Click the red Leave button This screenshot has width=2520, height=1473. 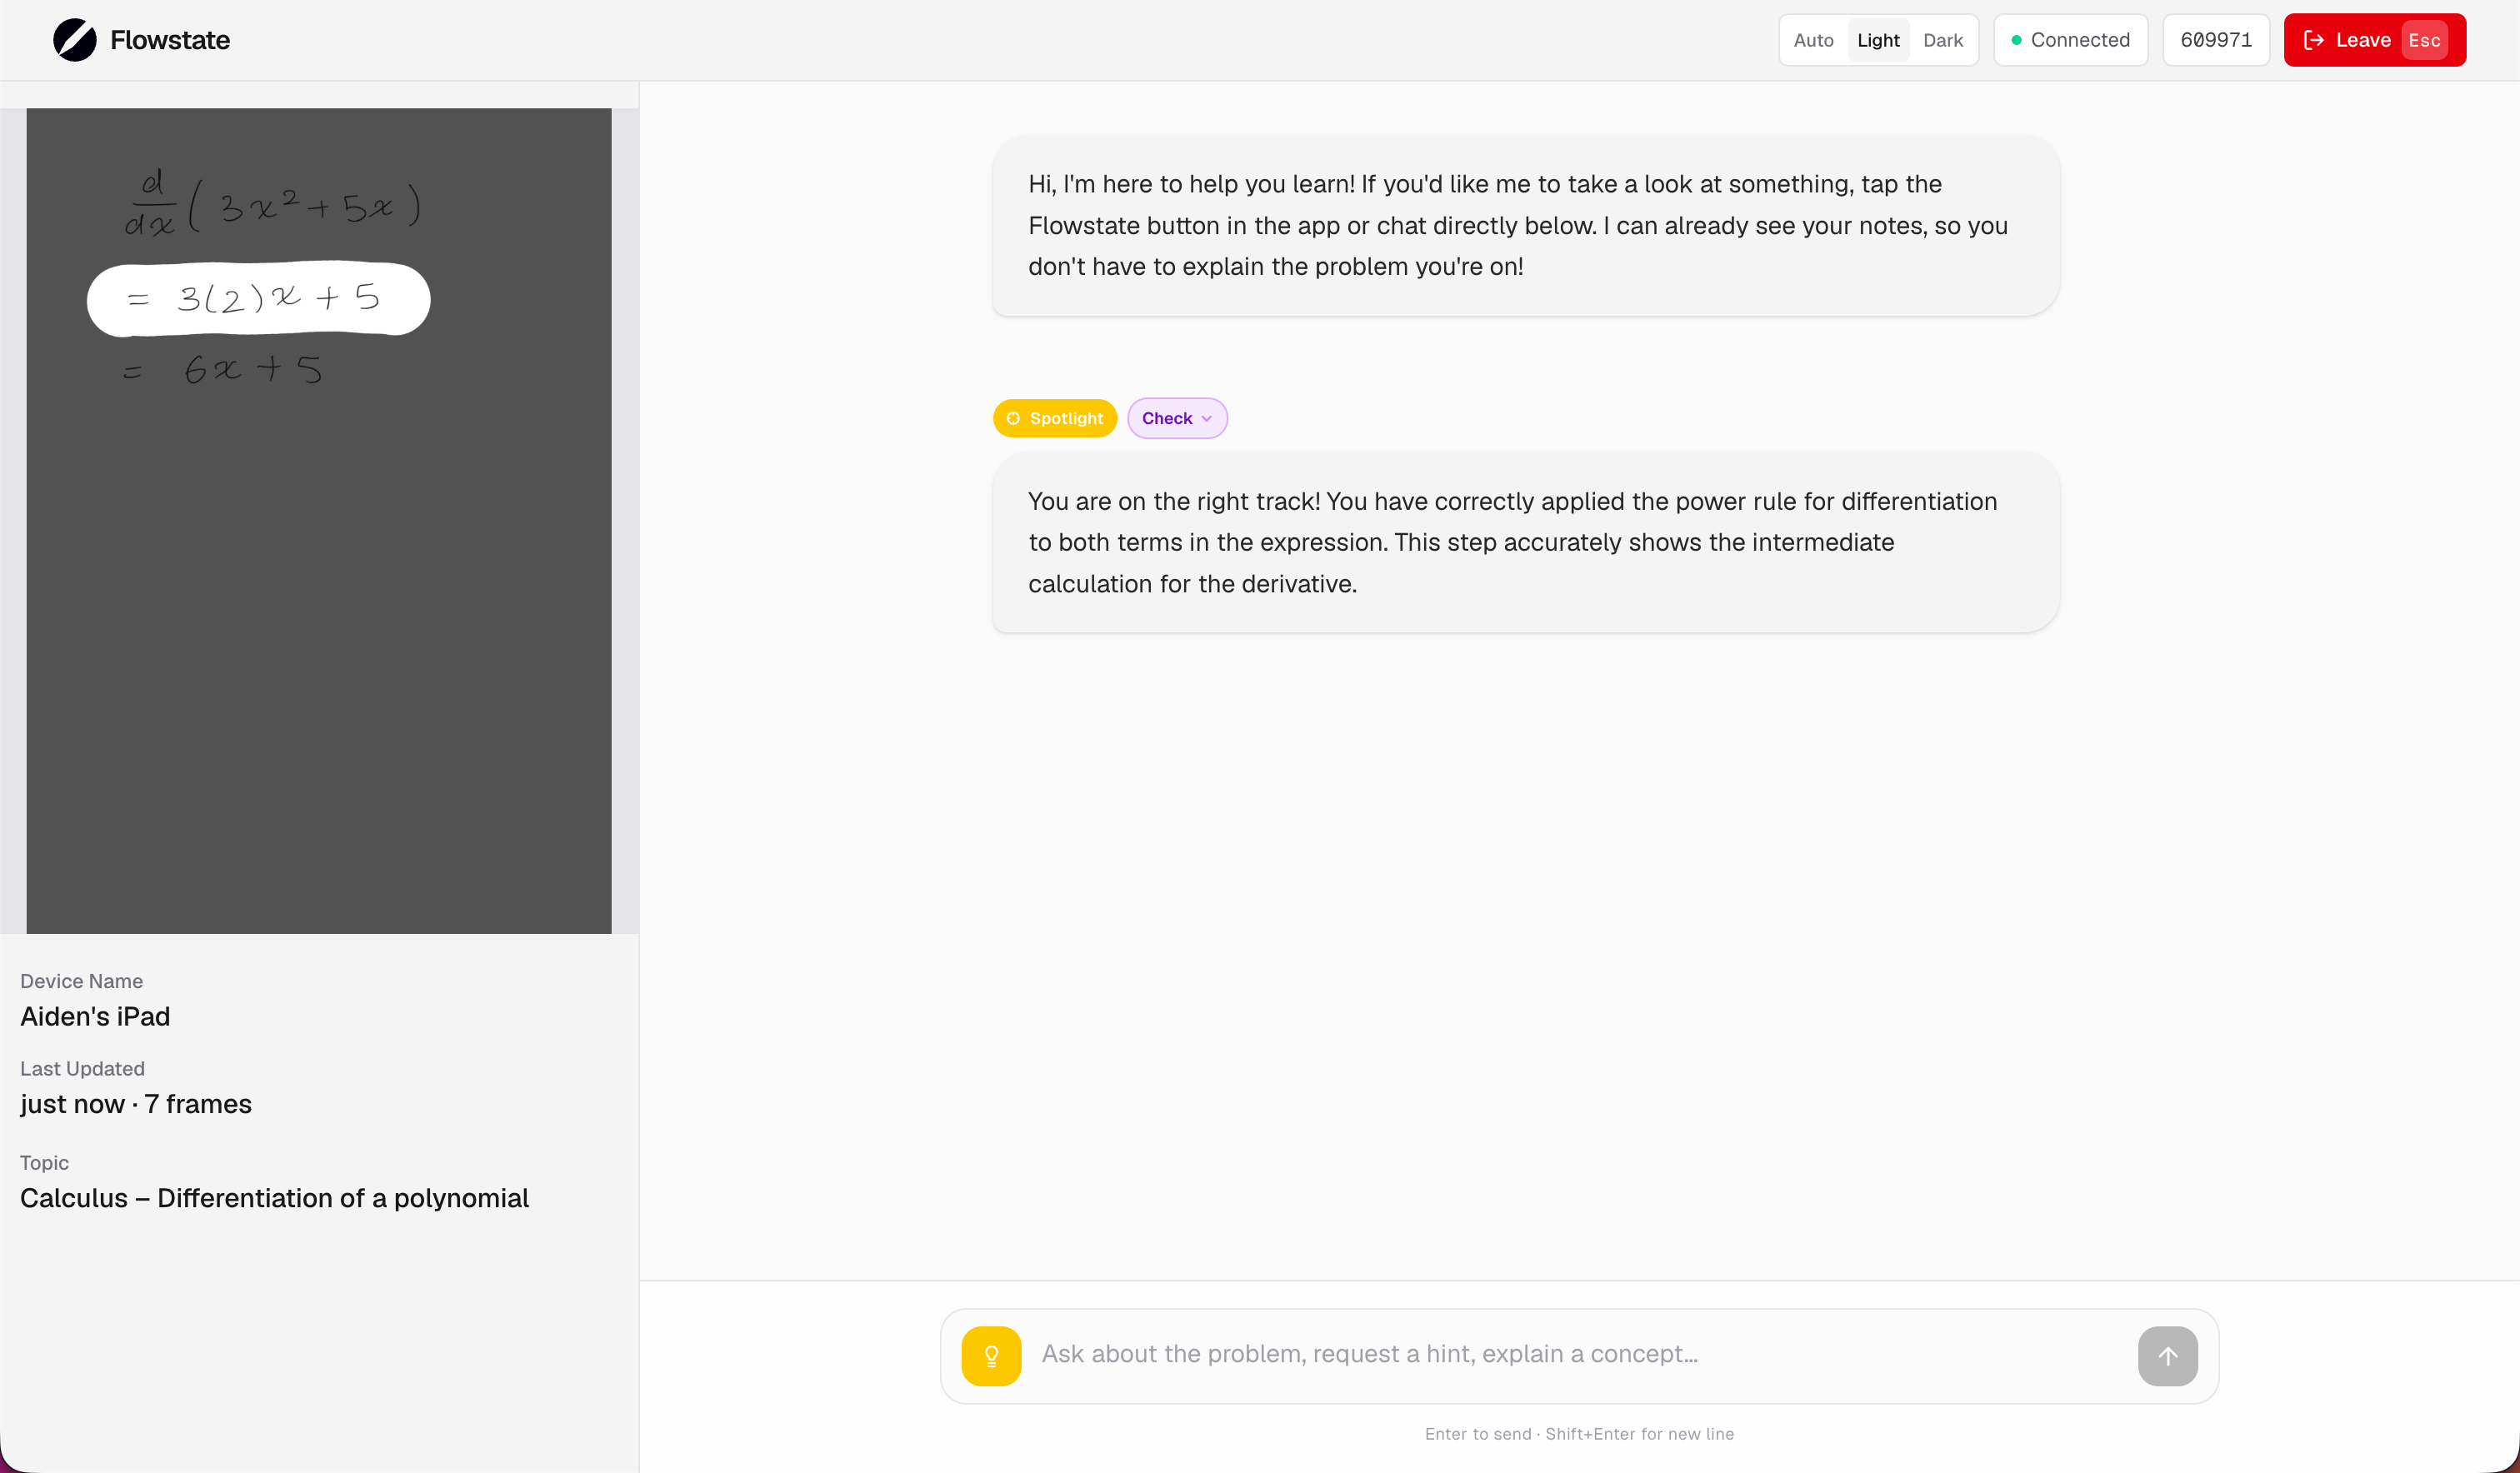click(x=2361, y=40)
